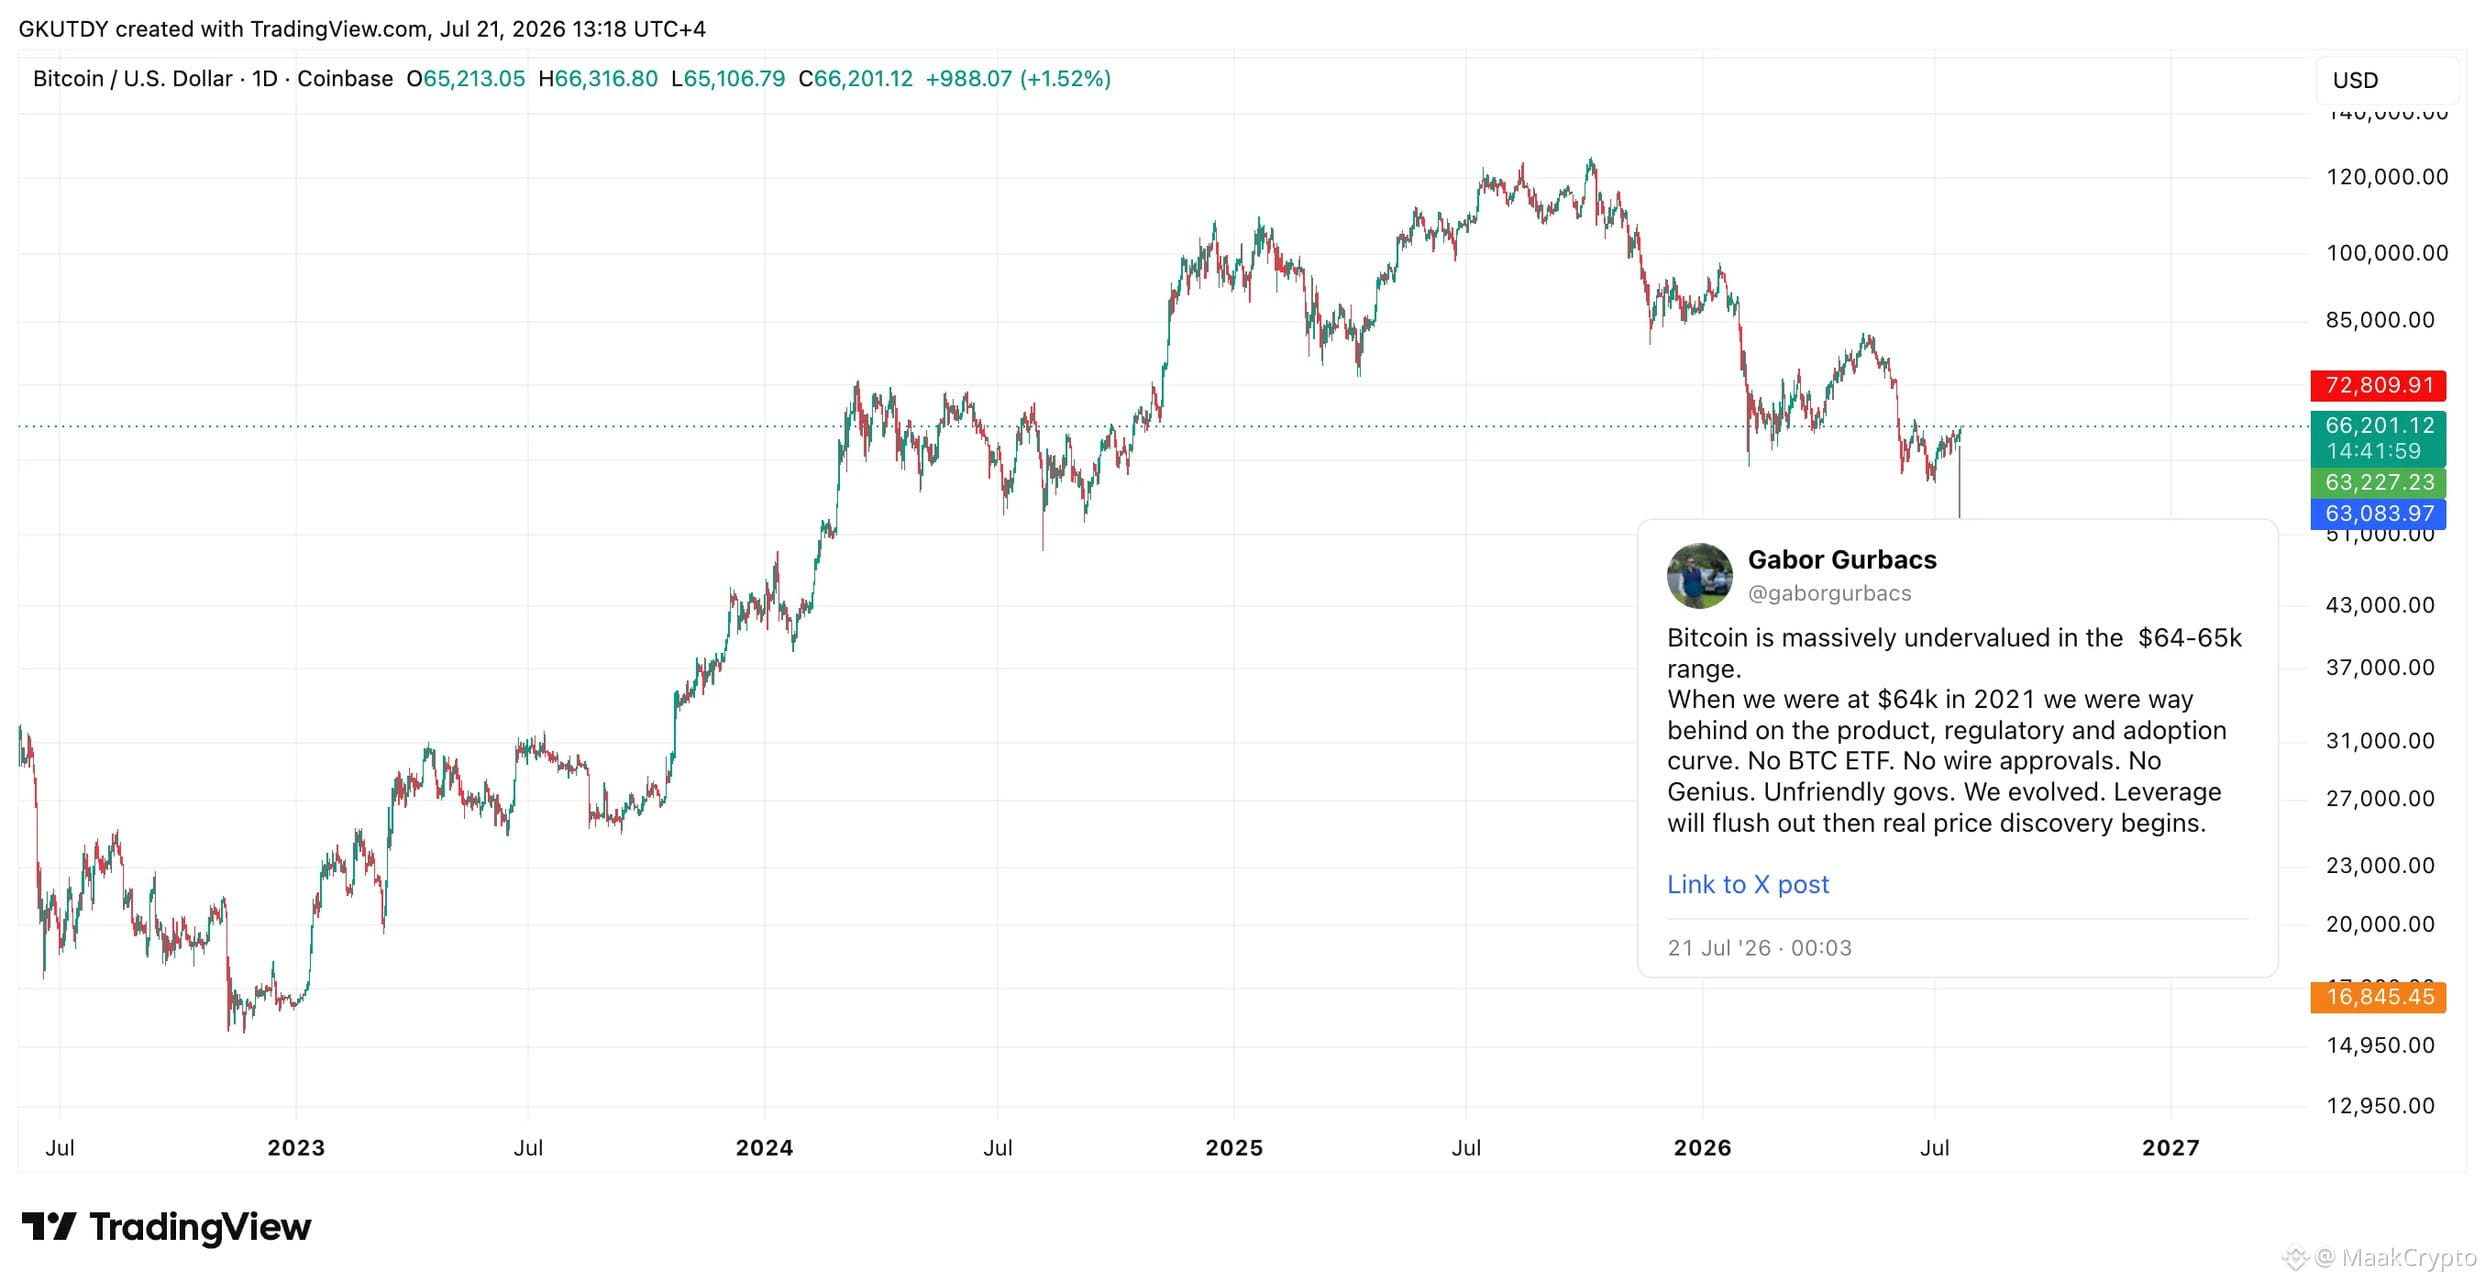
Task: Select the light green 63,227.23 price label
Action: pyautogui.click(x=2378, y=482)
